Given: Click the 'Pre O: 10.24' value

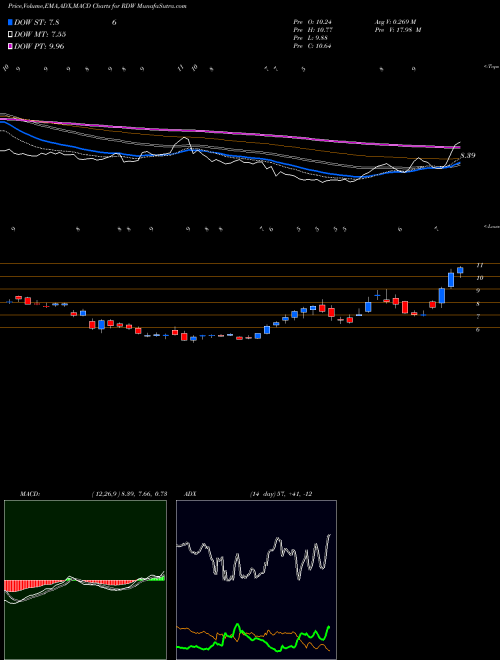Looking at the screenshot, I should click(312, 22).
